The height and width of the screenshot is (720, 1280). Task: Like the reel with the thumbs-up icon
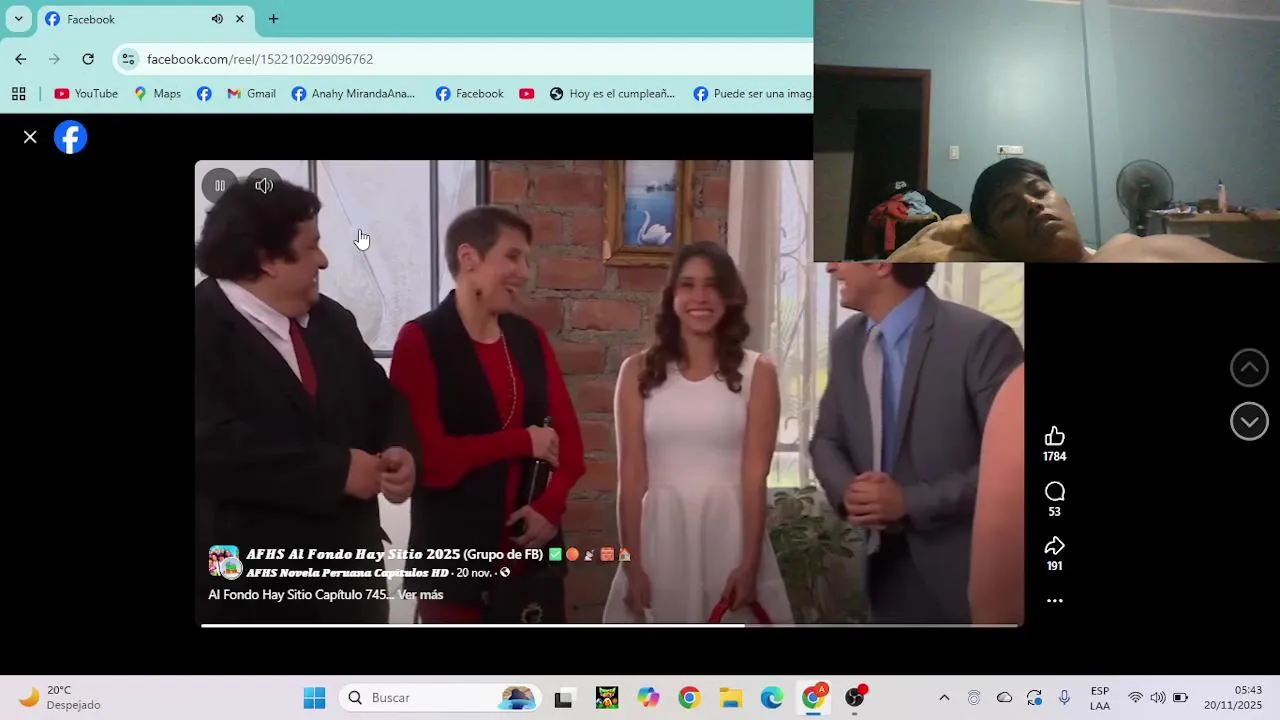pos(1054,436)
